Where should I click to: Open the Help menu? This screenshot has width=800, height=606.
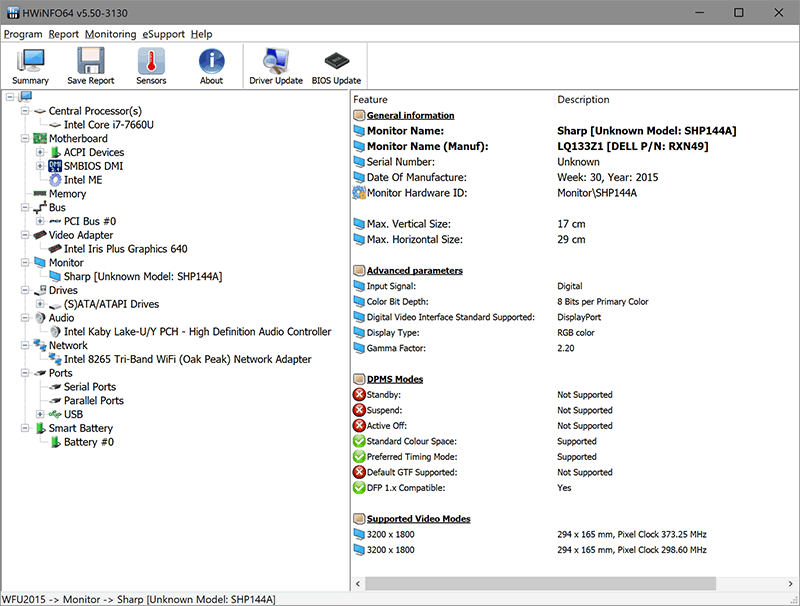[x=202, y=34]
